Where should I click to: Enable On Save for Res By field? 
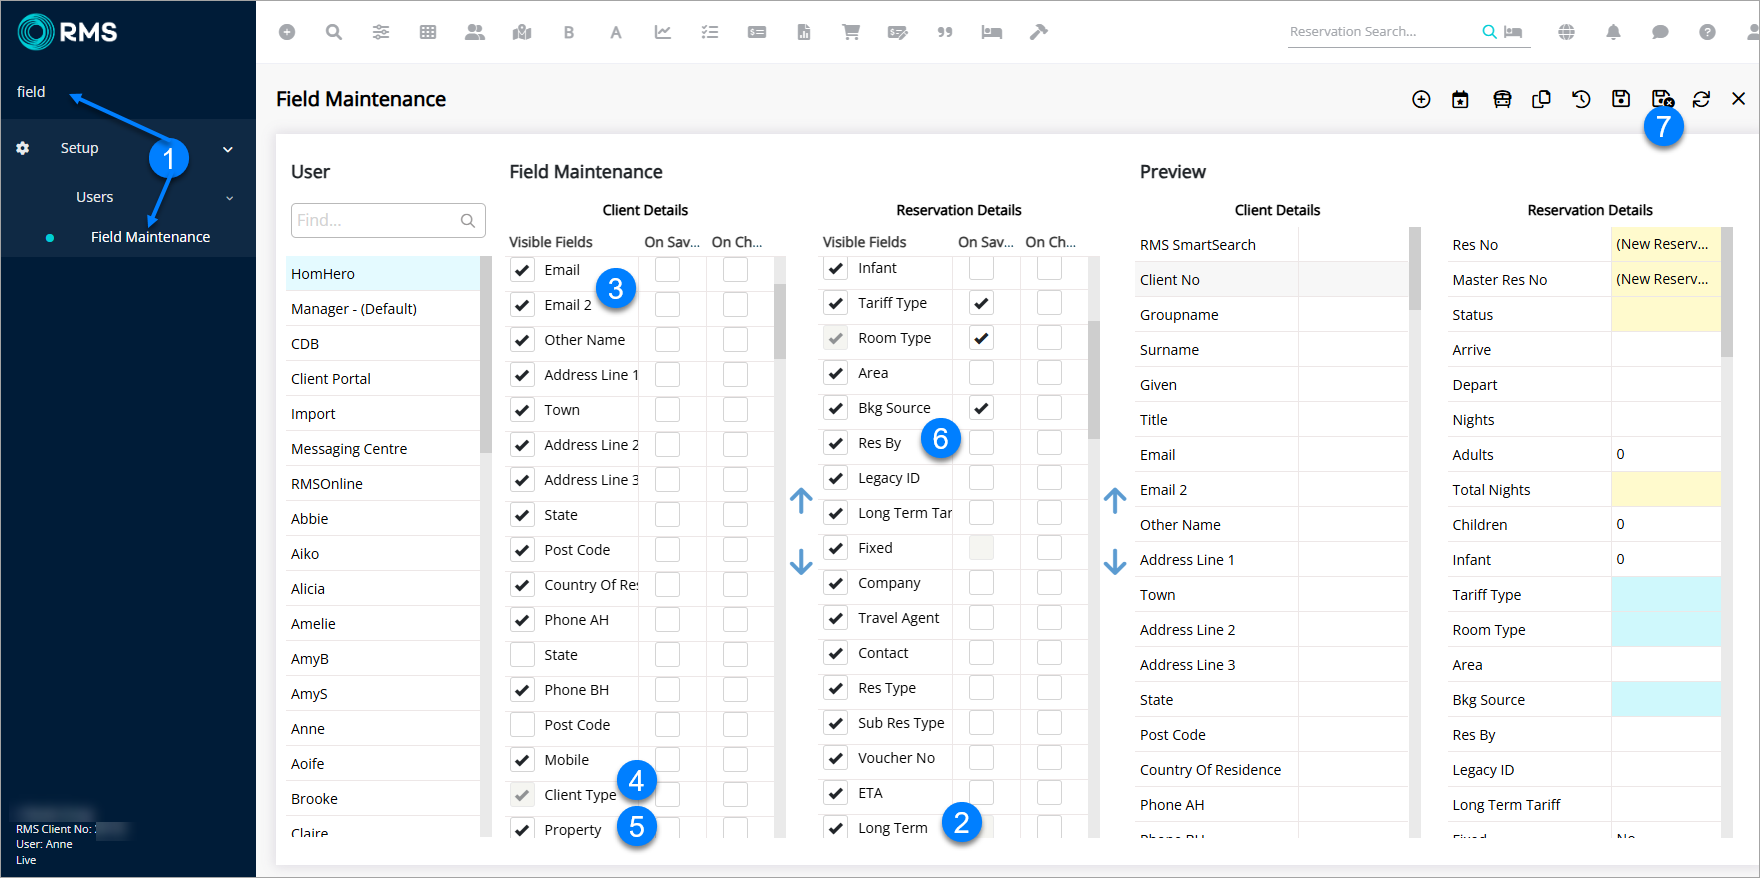coord(981,443)
